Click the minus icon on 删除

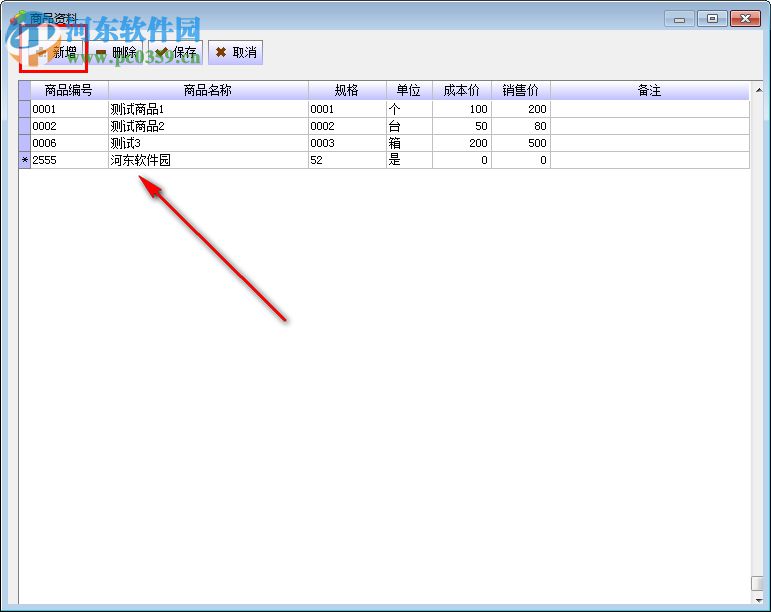pyautogui.click(x=101, y=52)
